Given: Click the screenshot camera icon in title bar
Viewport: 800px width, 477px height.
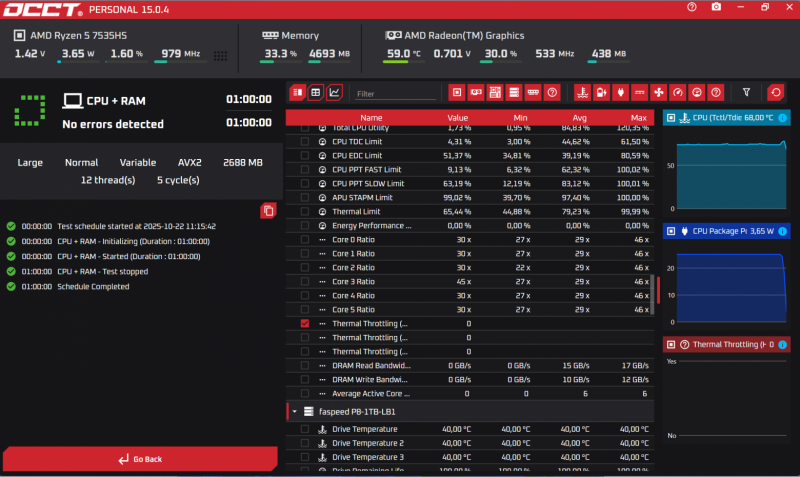Looking at the screenshot, I should pos(715,8).
